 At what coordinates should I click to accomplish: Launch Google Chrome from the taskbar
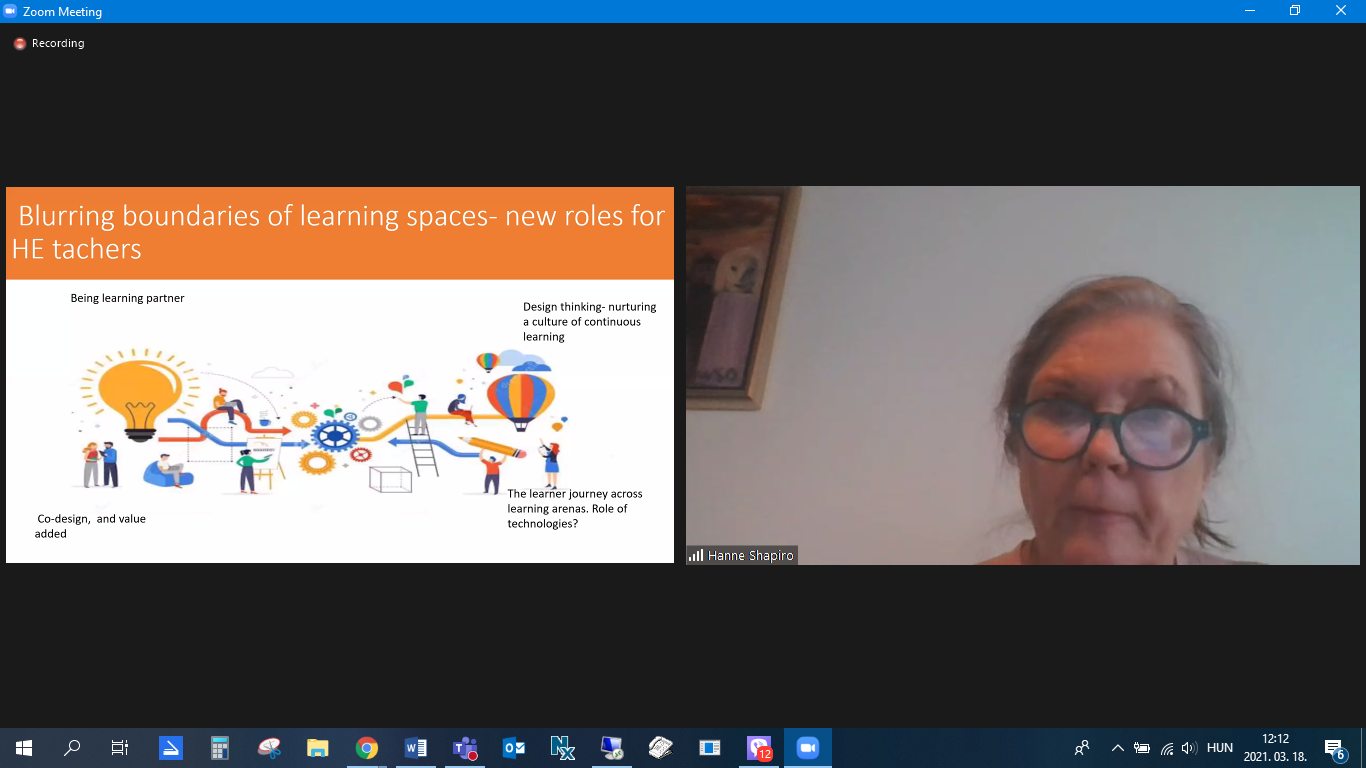point(367,748)
